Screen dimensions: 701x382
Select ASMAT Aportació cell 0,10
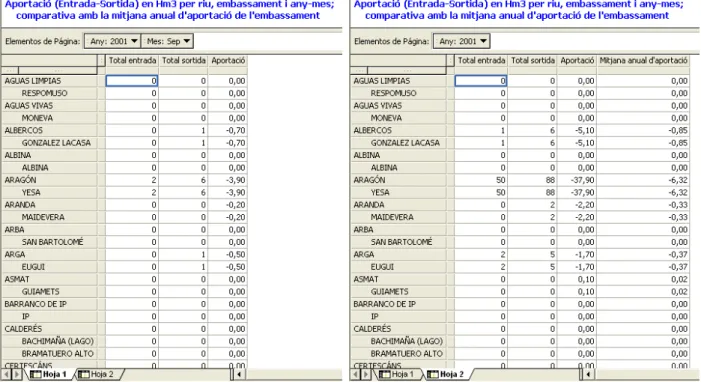[577, 280]
